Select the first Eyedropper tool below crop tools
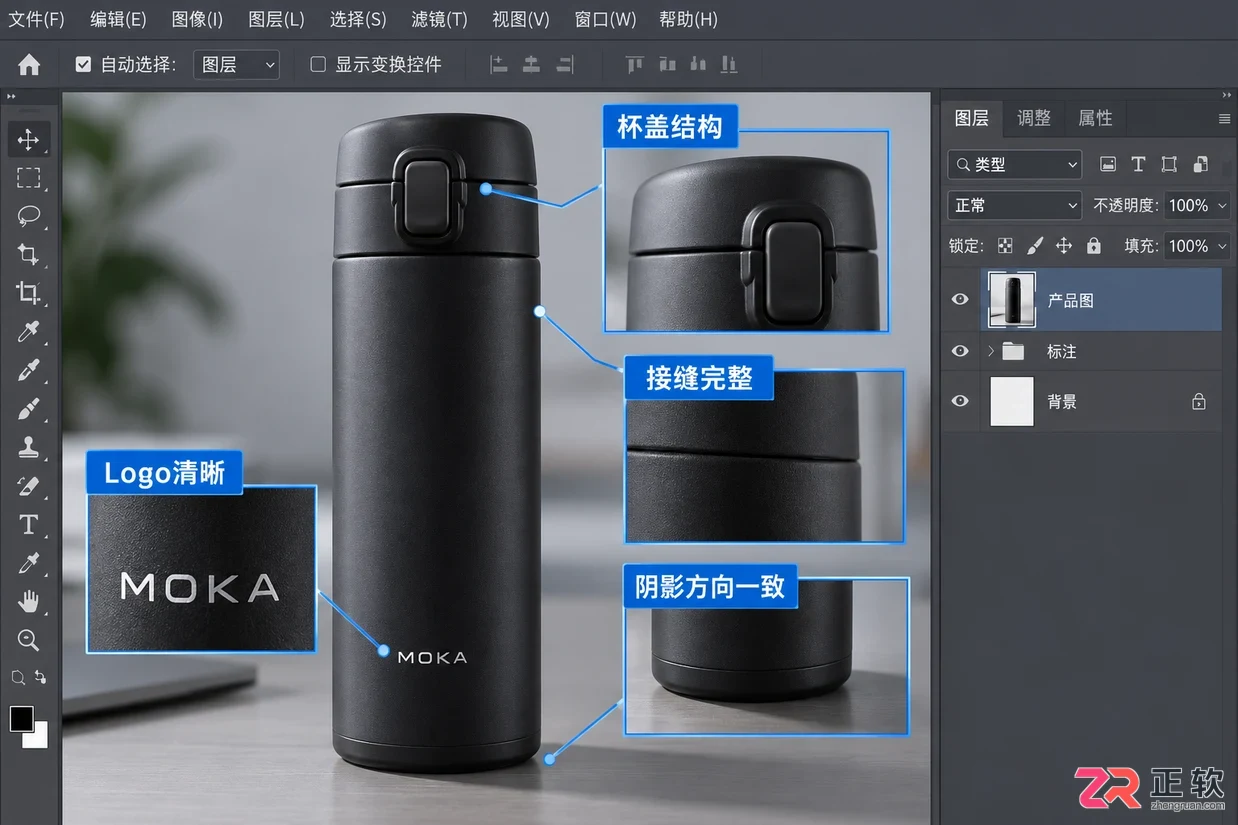The width and height of the screenshot is (1238, 825). (x=28, y=331)
